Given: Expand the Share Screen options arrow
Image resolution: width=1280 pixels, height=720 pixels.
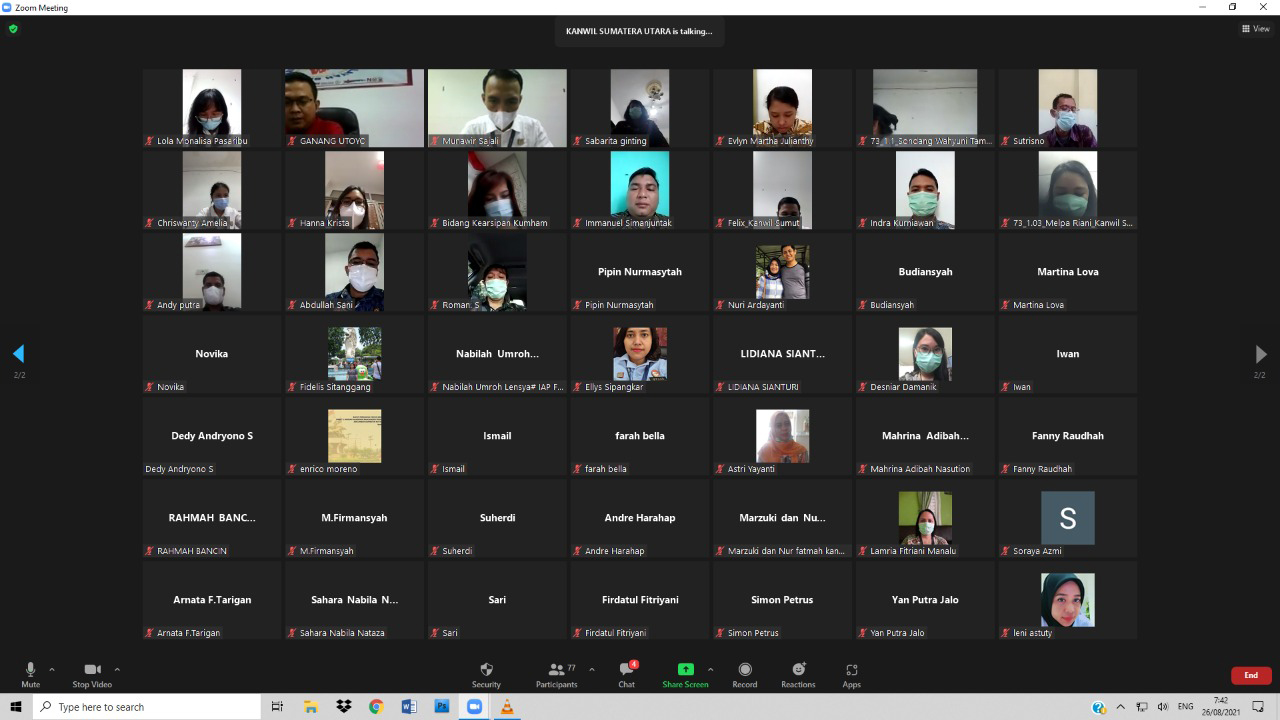Looking at the screenshot, I should coord(711,670).
